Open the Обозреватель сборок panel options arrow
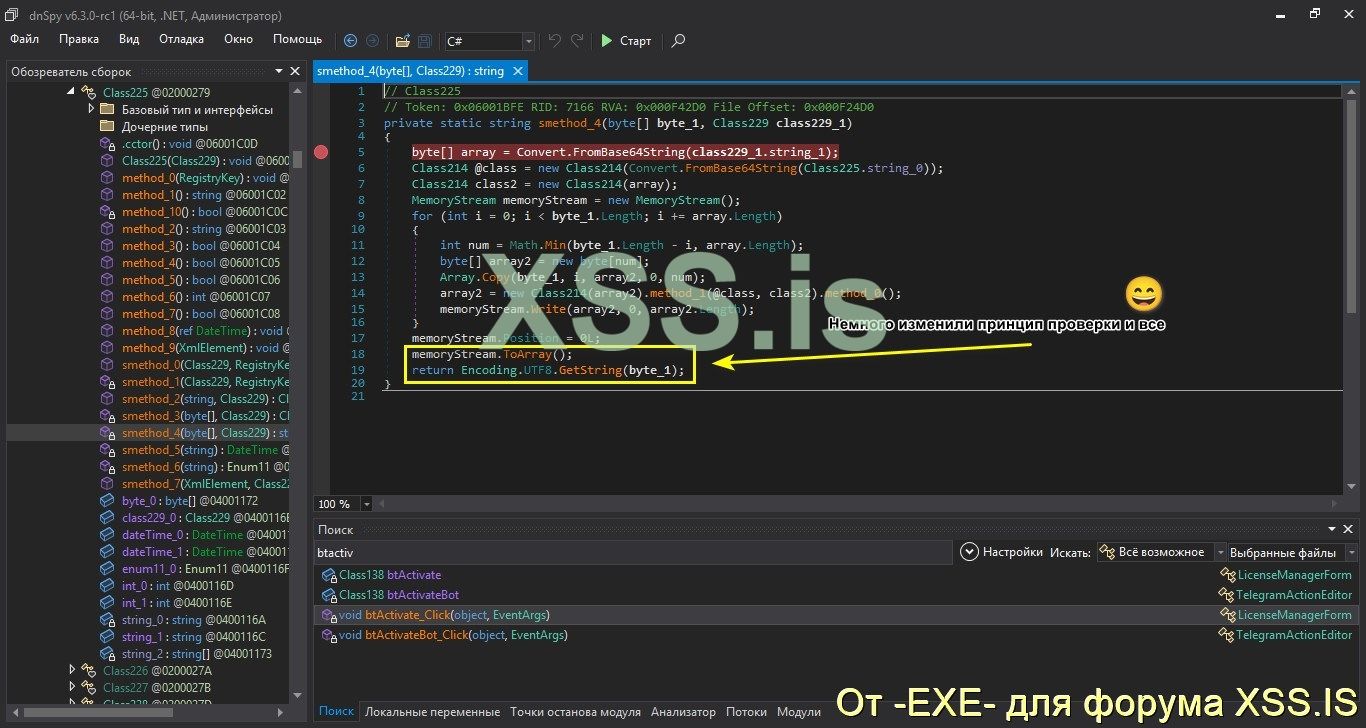This screenshot has height=728, width=1366. 278,72
